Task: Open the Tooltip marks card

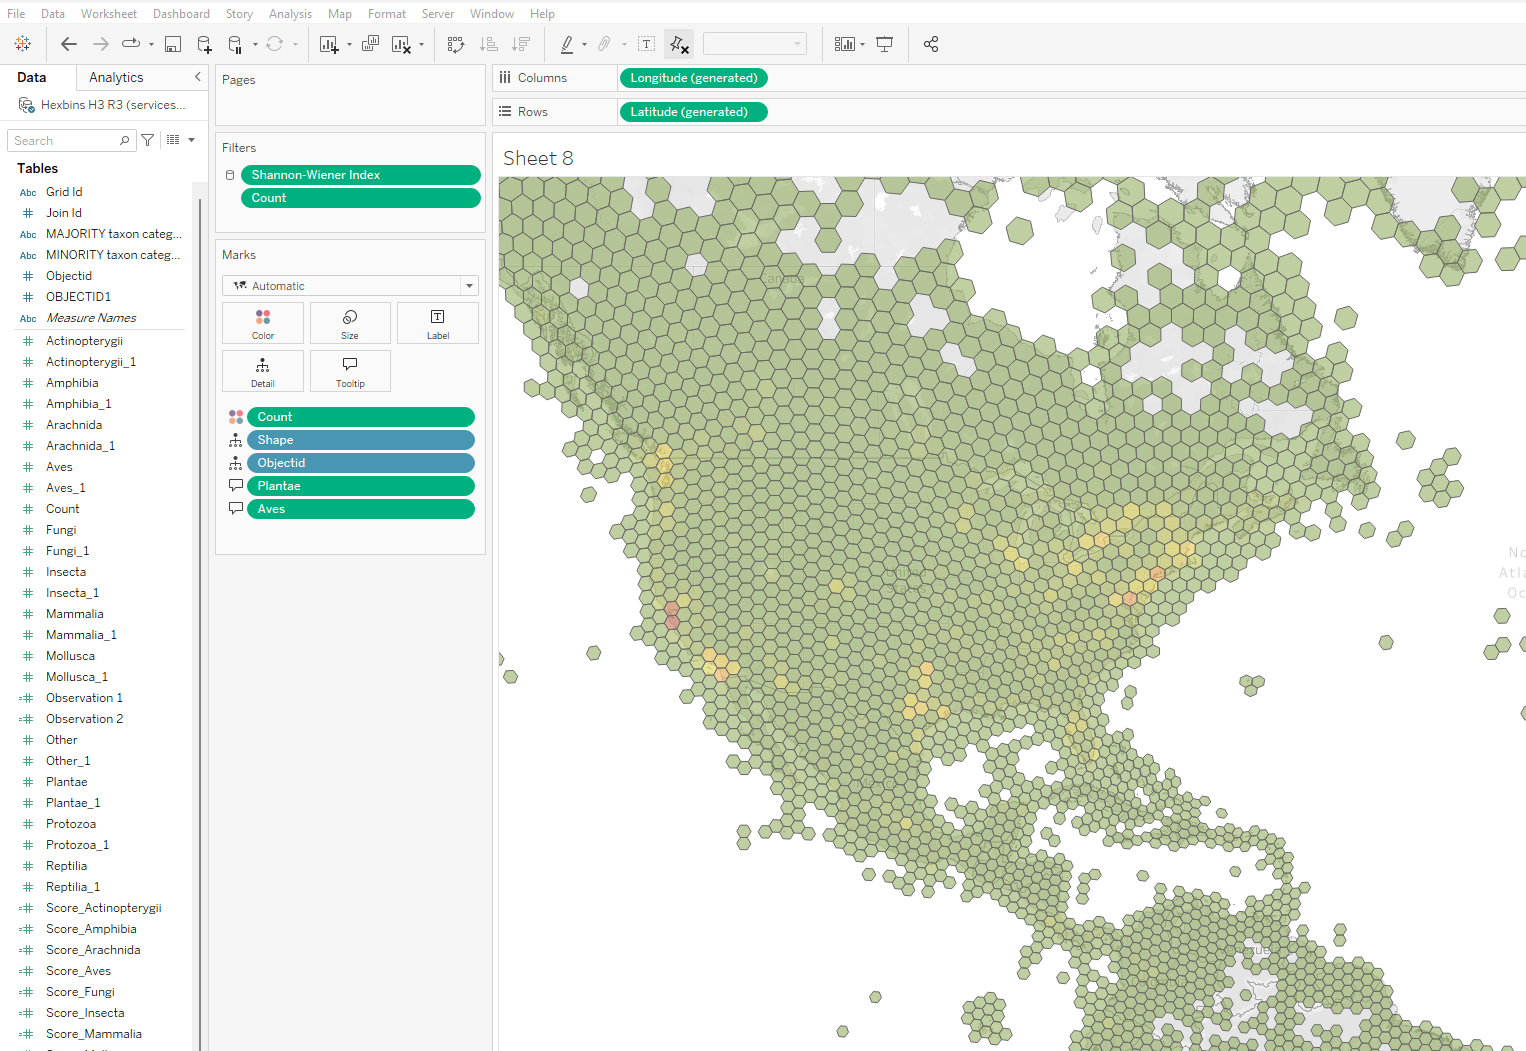Action: 350,371
